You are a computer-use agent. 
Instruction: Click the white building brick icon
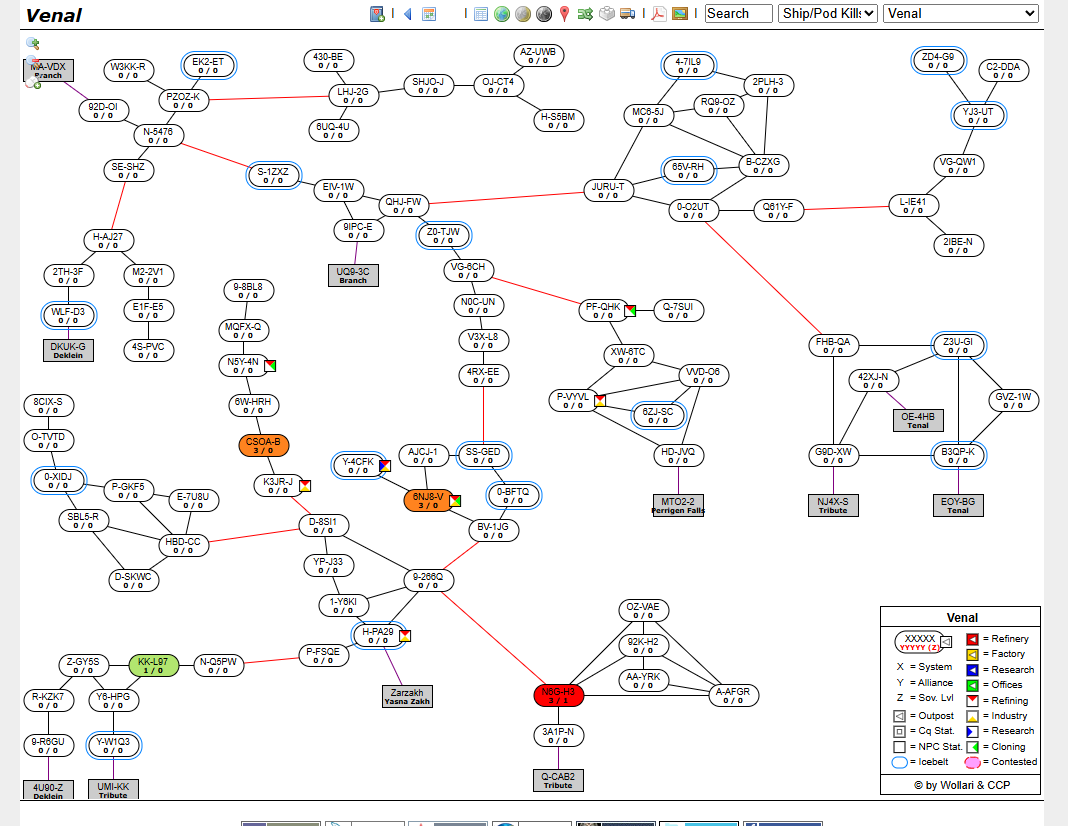tap(606, 14)
